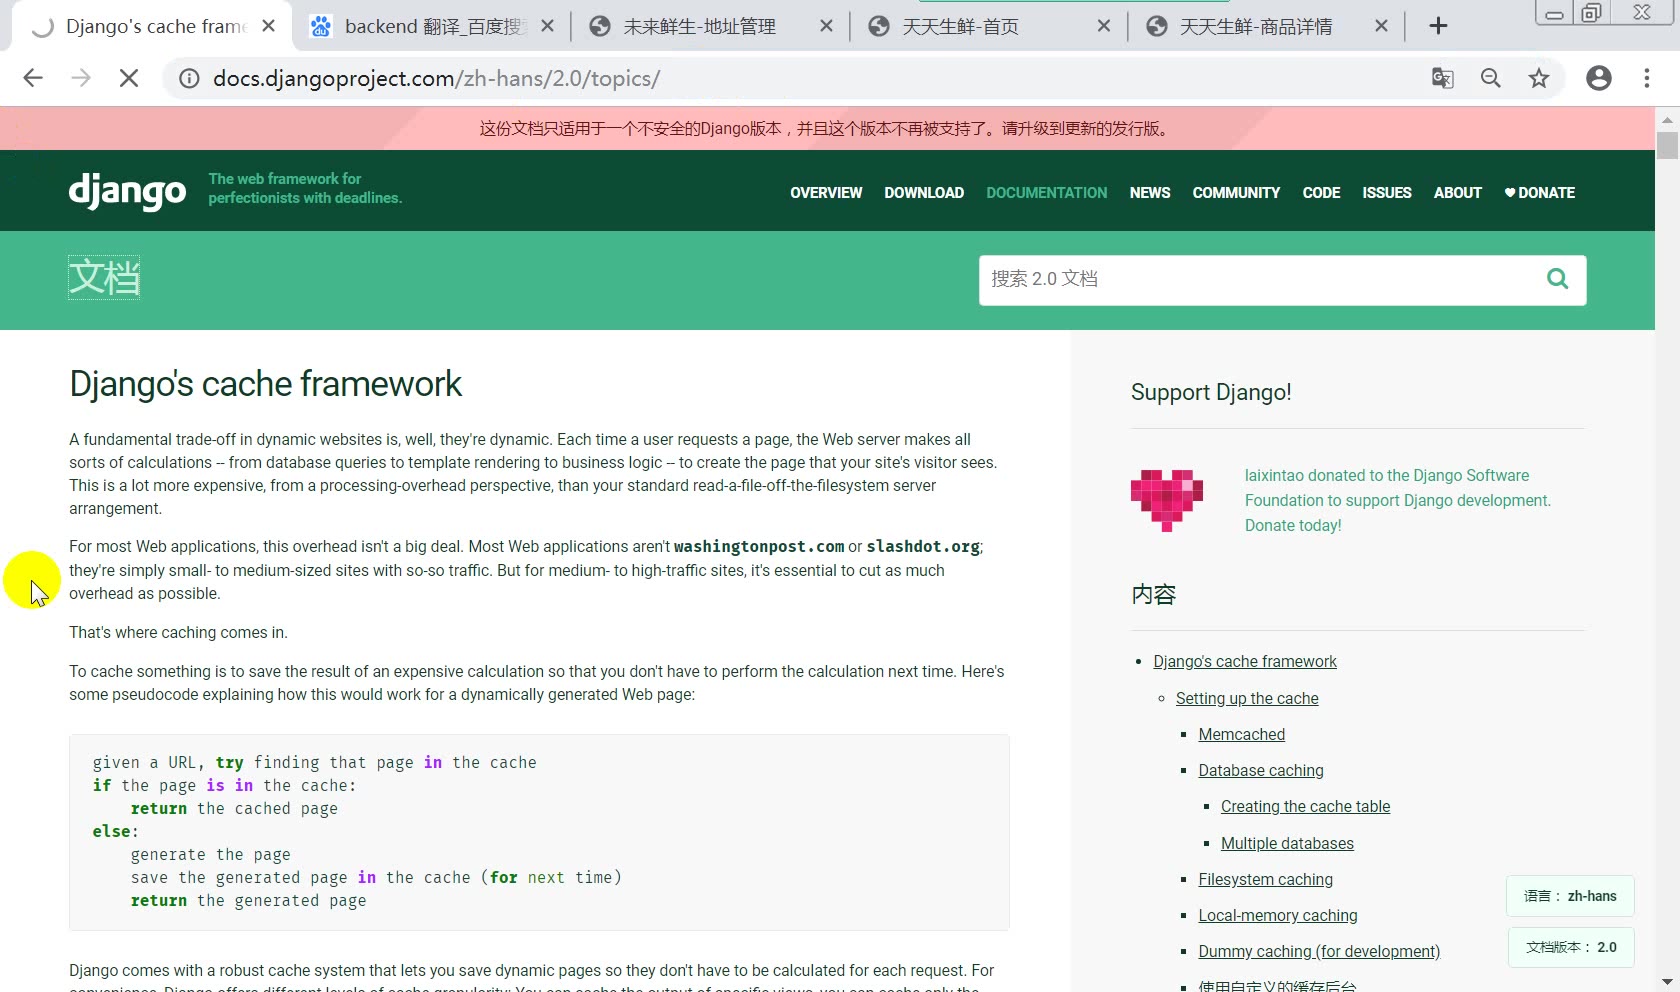This screenshot has height=992, width=1680.
Task: Close the Django's cache framework tab
Action: tap(268, 26)
